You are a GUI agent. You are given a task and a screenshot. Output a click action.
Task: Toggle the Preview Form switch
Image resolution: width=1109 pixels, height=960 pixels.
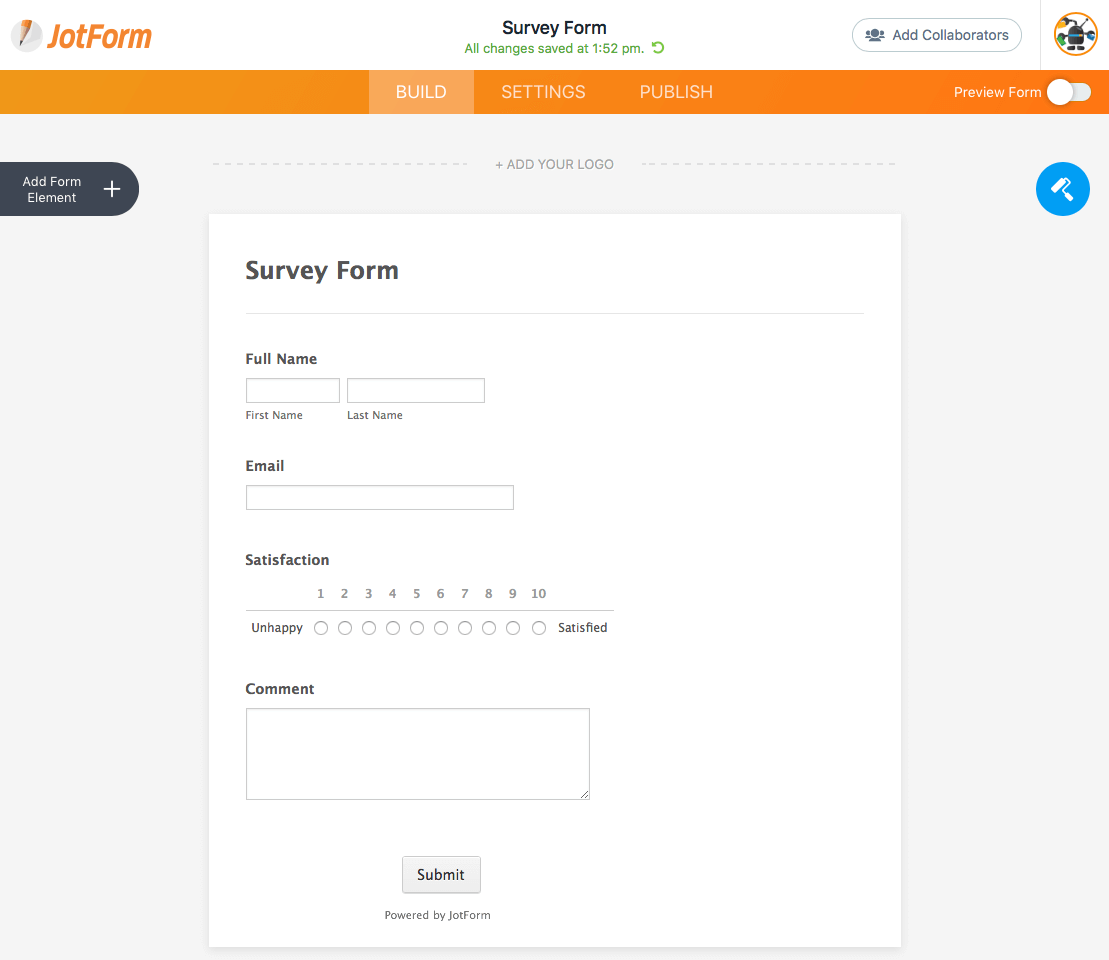coord(1069,92)
